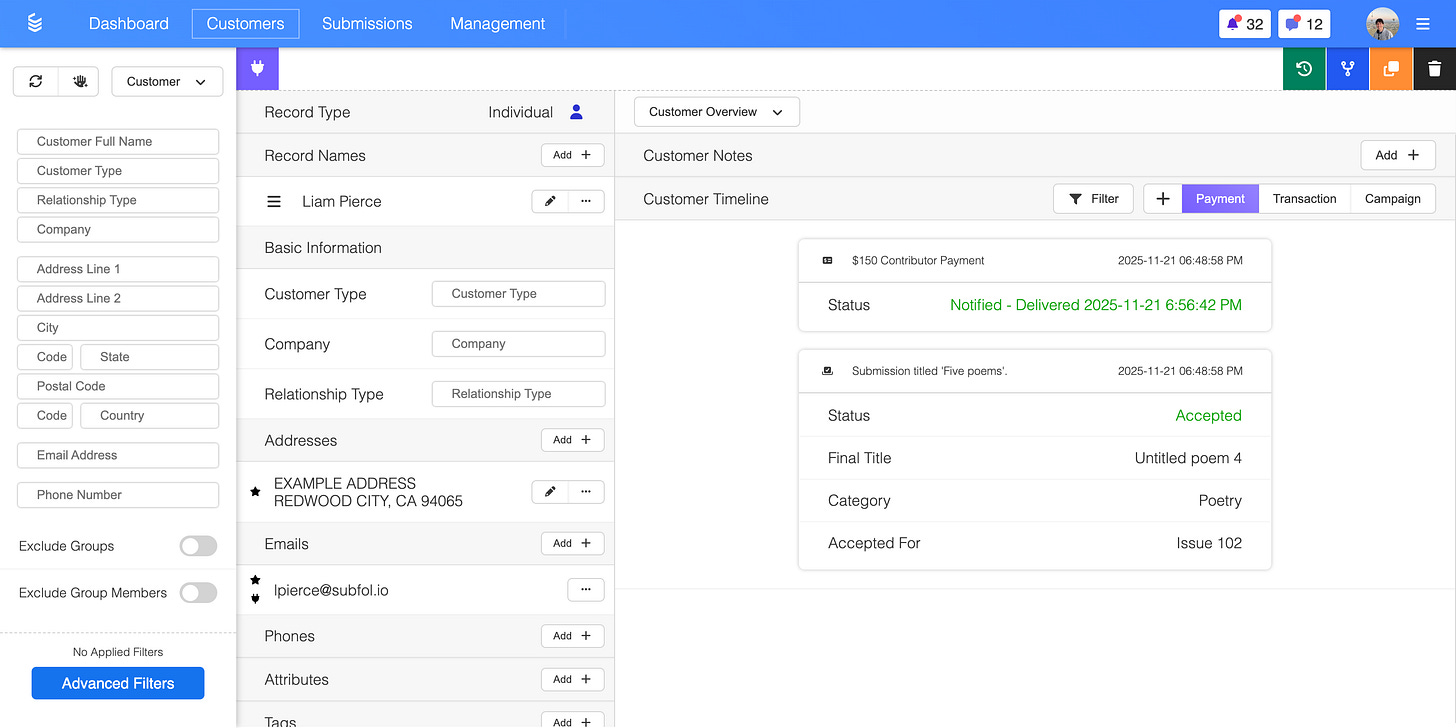The image size is (1456, 728).
Task: Click the drag handle beside Liam Pierce
Action: [x=274, y=202]
